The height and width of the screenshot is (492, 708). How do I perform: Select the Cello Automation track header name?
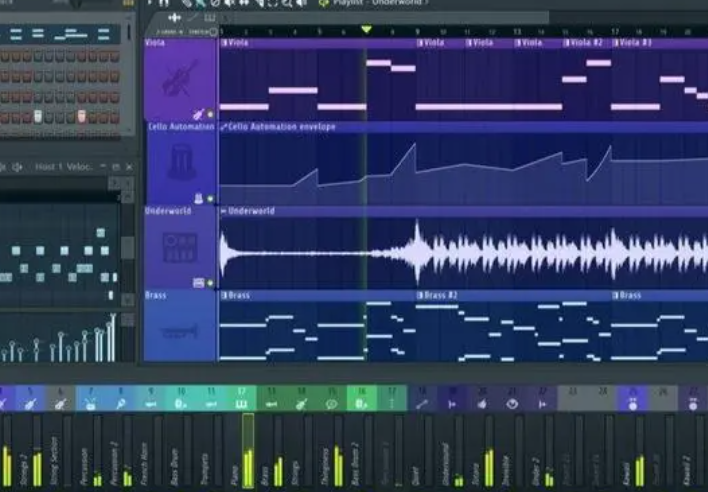[181, 127]
